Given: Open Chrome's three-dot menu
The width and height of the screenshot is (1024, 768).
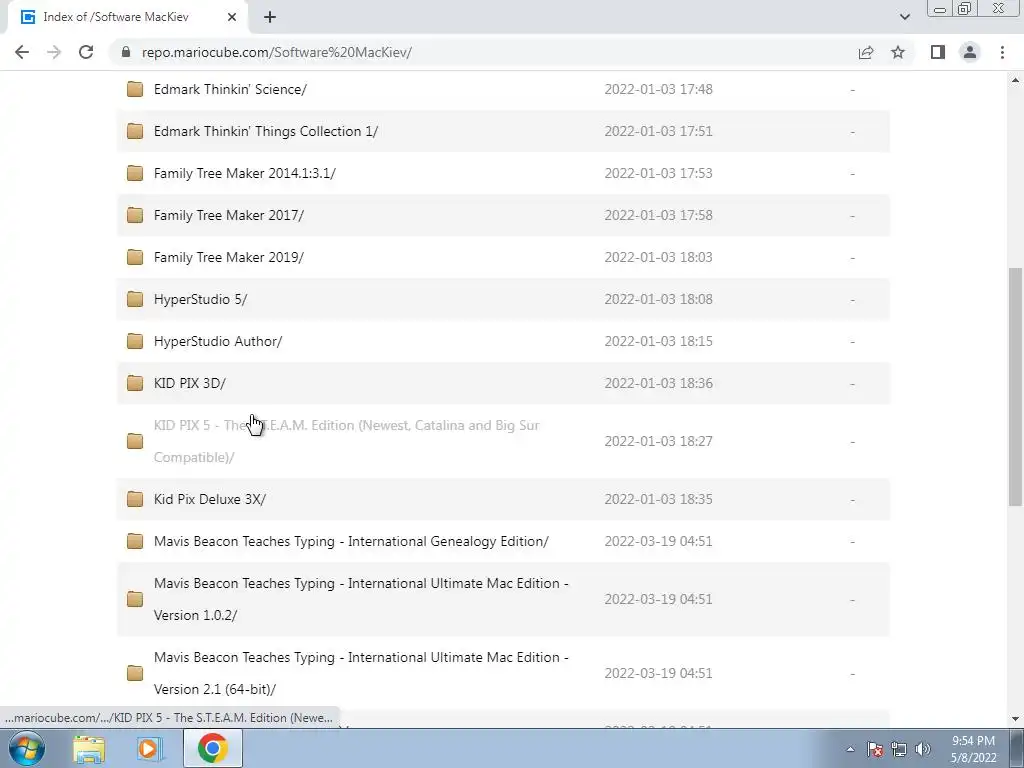Looking at the screenshot, I should pyautogui.click(x=1002, y=52).
